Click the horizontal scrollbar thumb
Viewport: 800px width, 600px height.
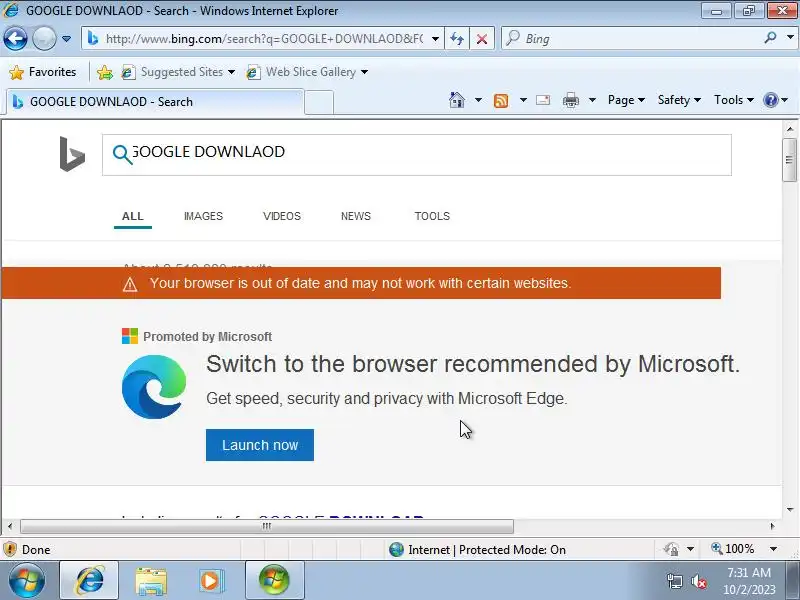[266, 526]
